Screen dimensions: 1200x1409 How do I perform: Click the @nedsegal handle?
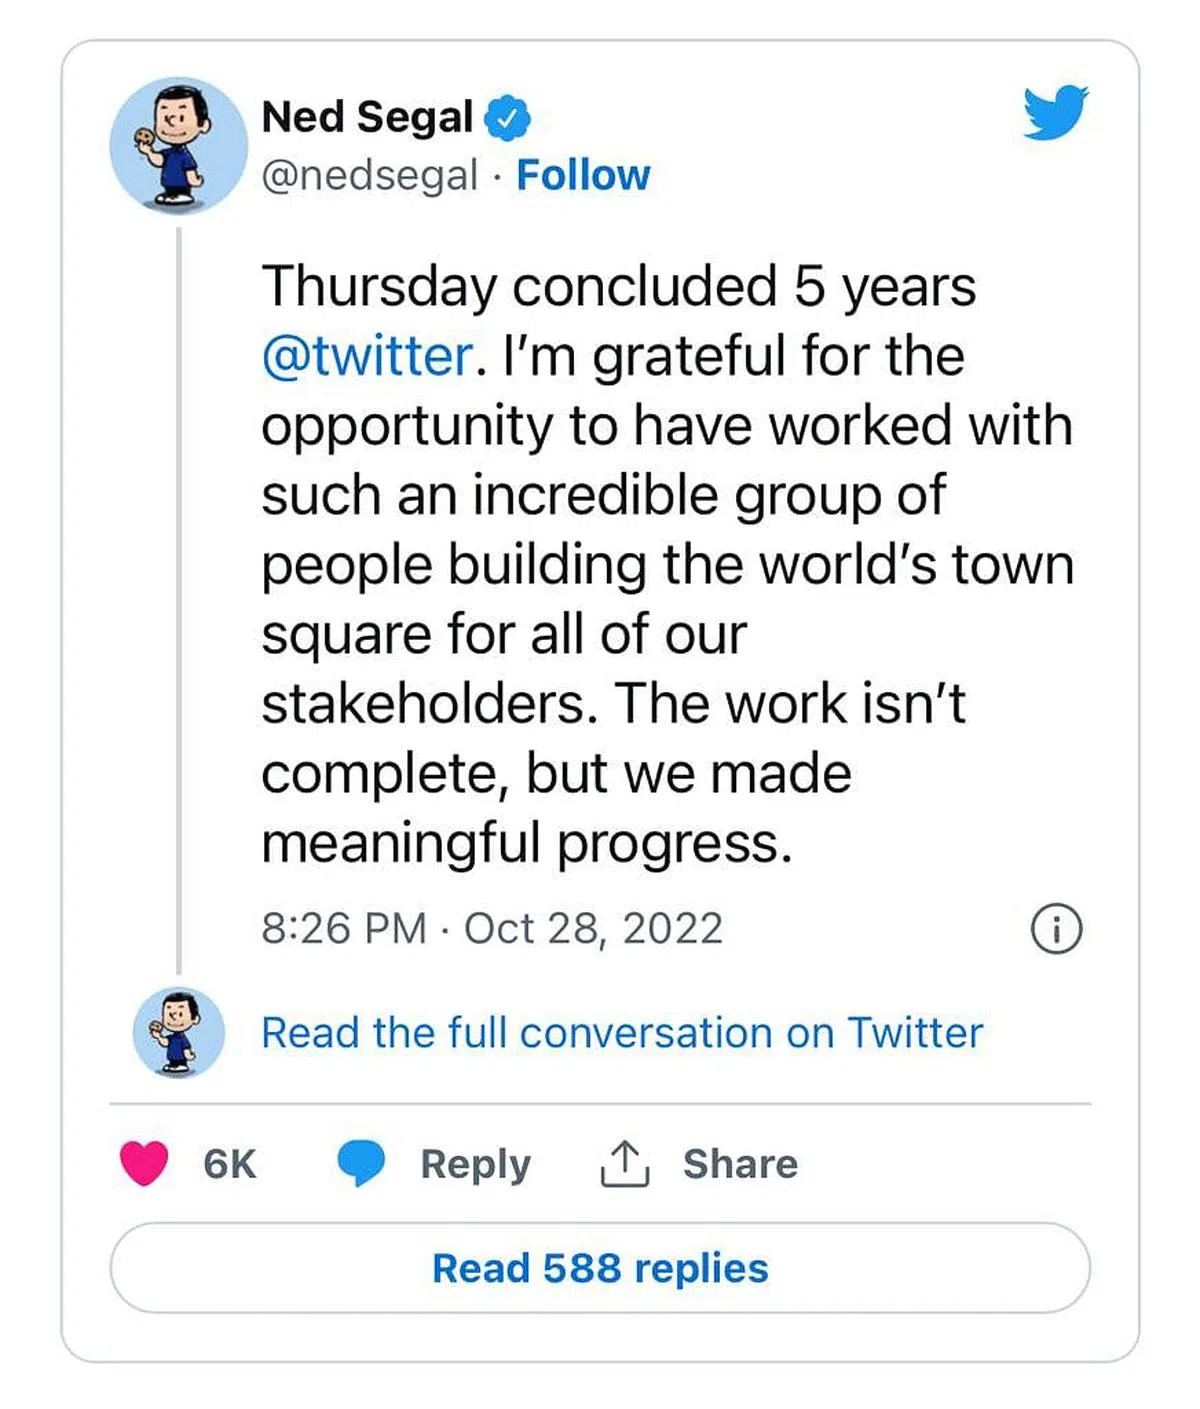[369, 176]
